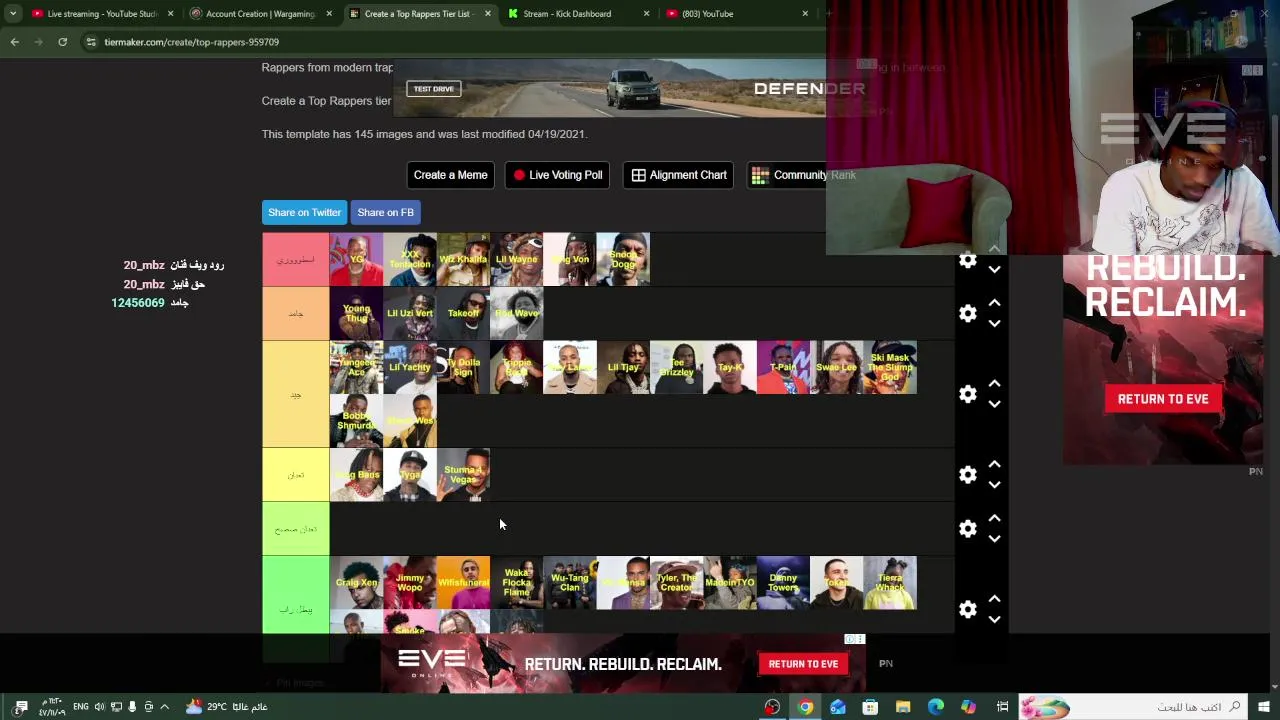1280x720 pixels.
Task: Close the Wargaming Account Creation tab
Action: [x=329, y=14]
